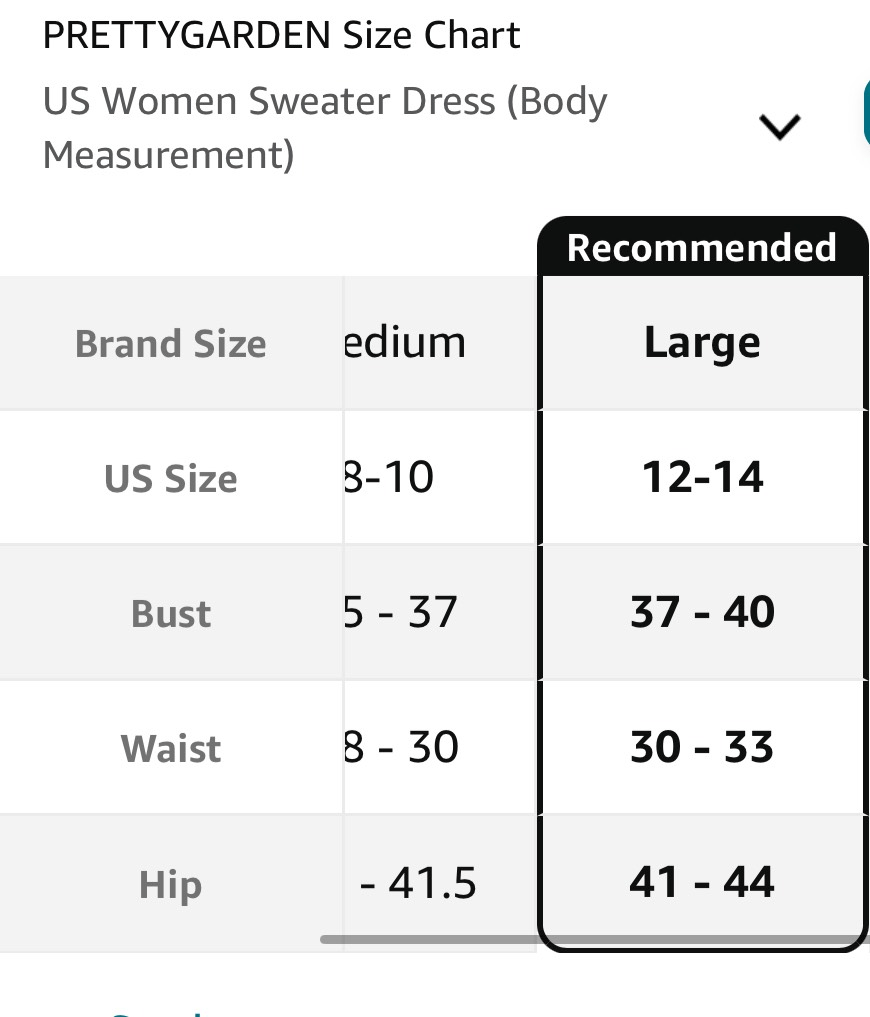
Task: Open the US Women Sweater Dress selector
Action: pyautogui.click(x=422, y=128)
